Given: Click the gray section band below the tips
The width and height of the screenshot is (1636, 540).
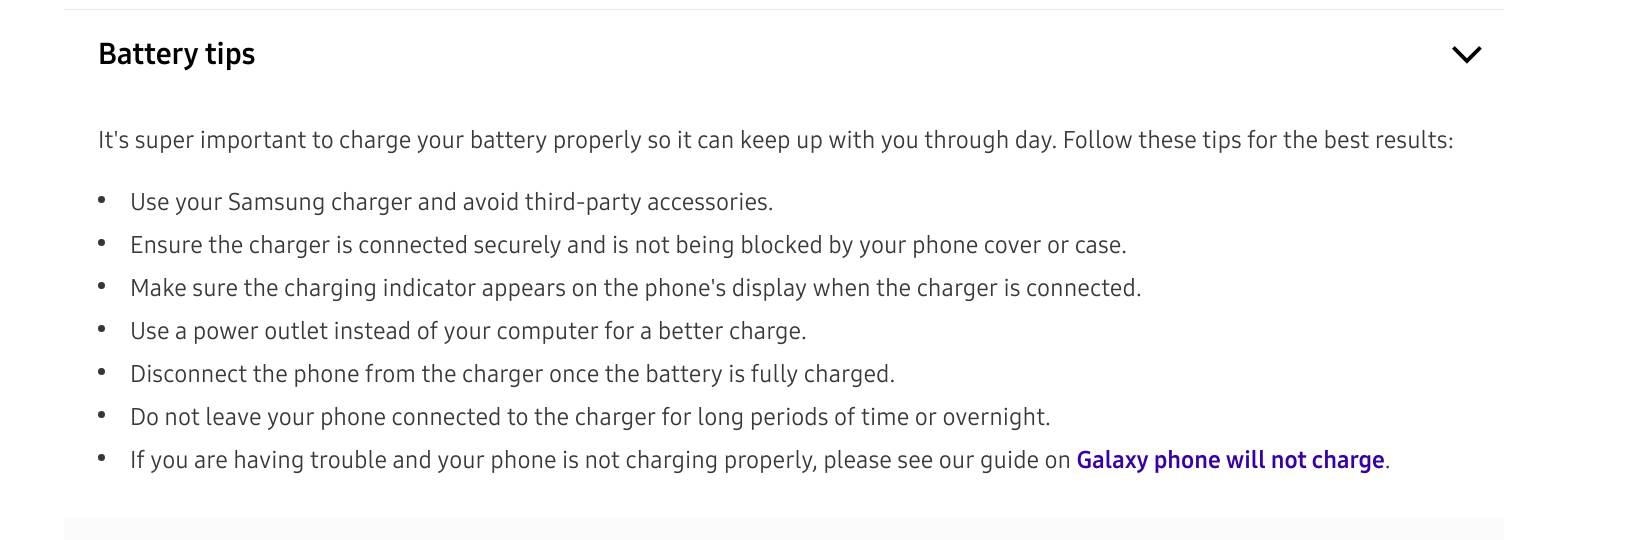Looking at the screenshot, I should (x=783, y=529).
